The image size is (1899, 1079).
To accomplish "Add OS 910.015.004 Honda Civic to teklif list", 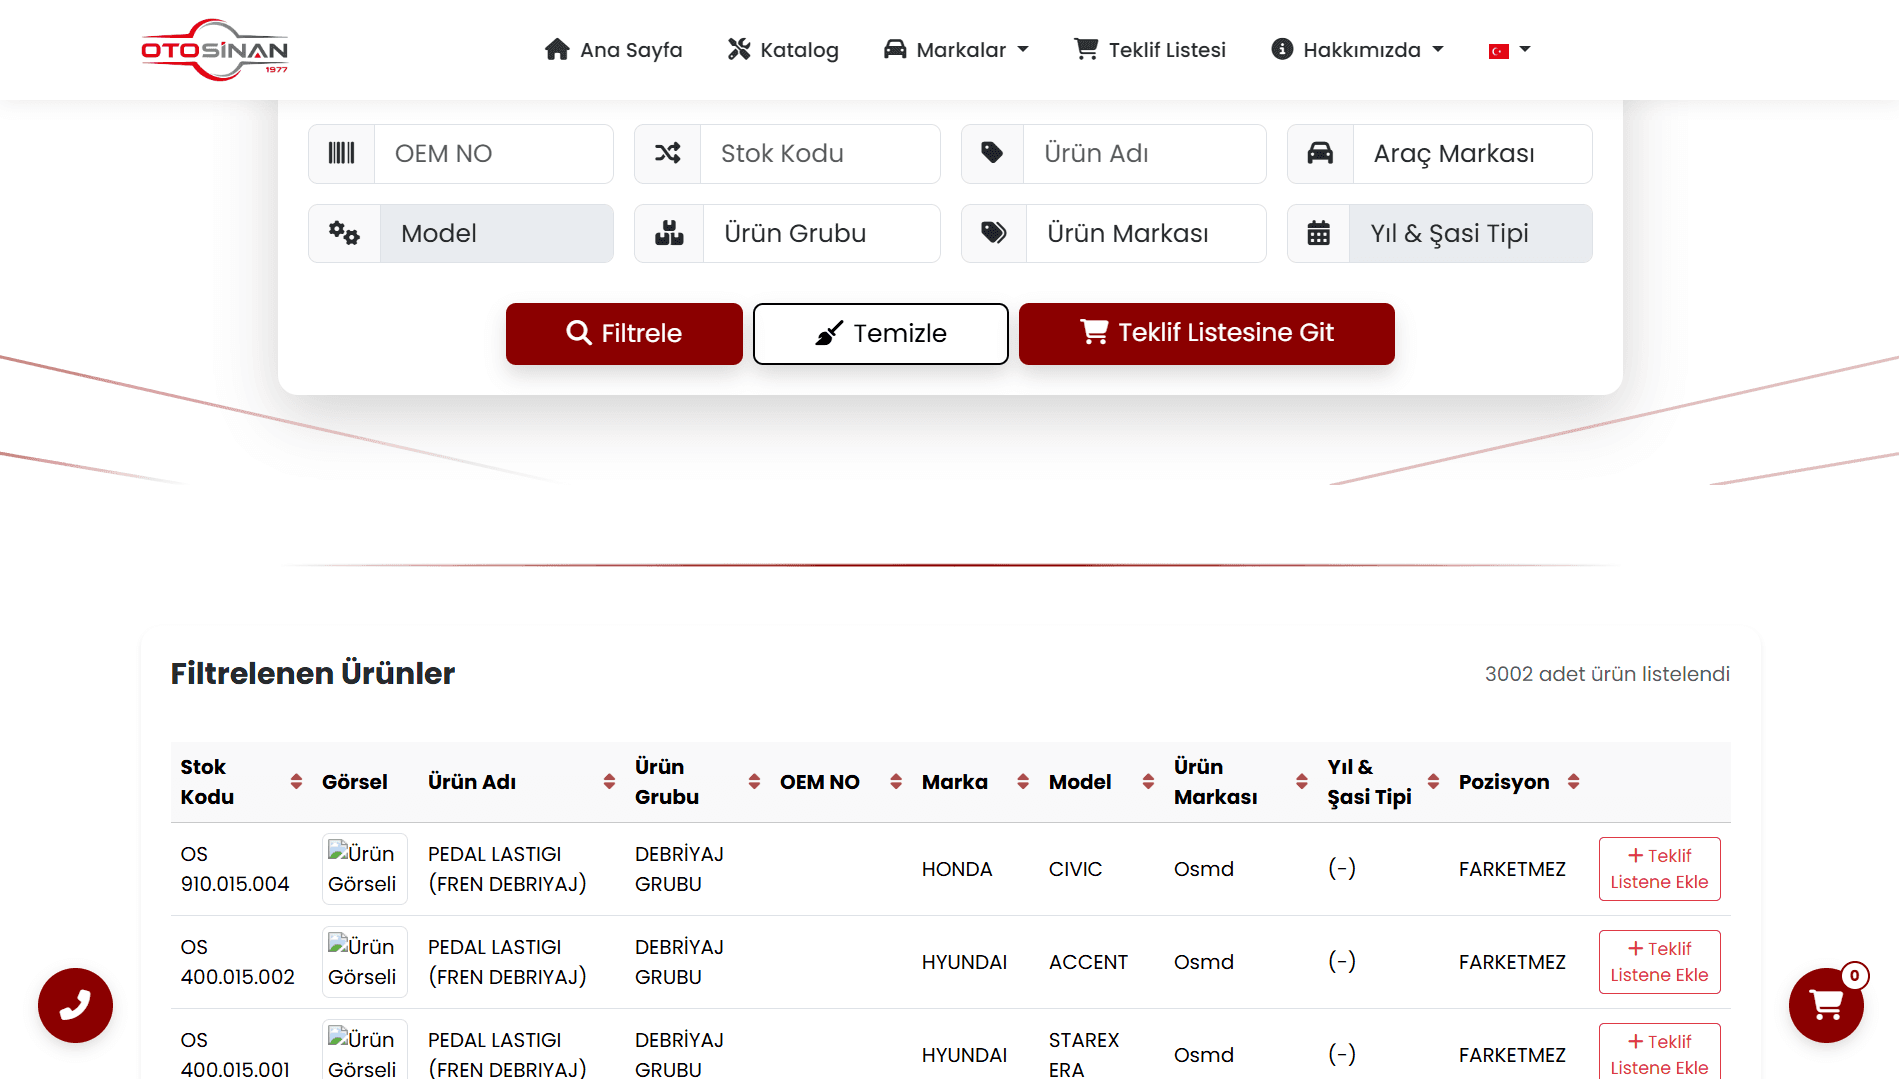I will click(x=1659, y=869).
